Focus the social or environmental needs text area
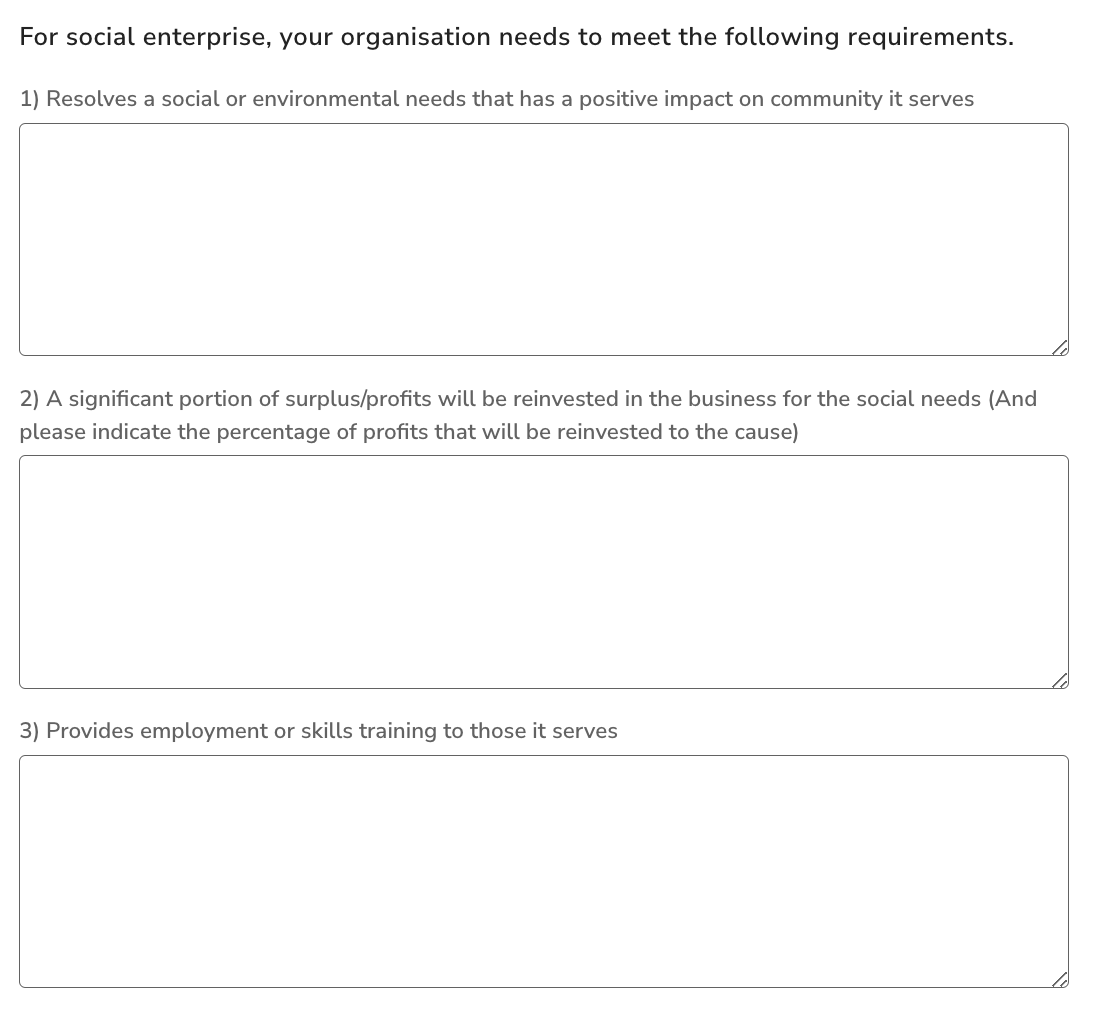1104x1016 pixels. (x=544, y=239)
